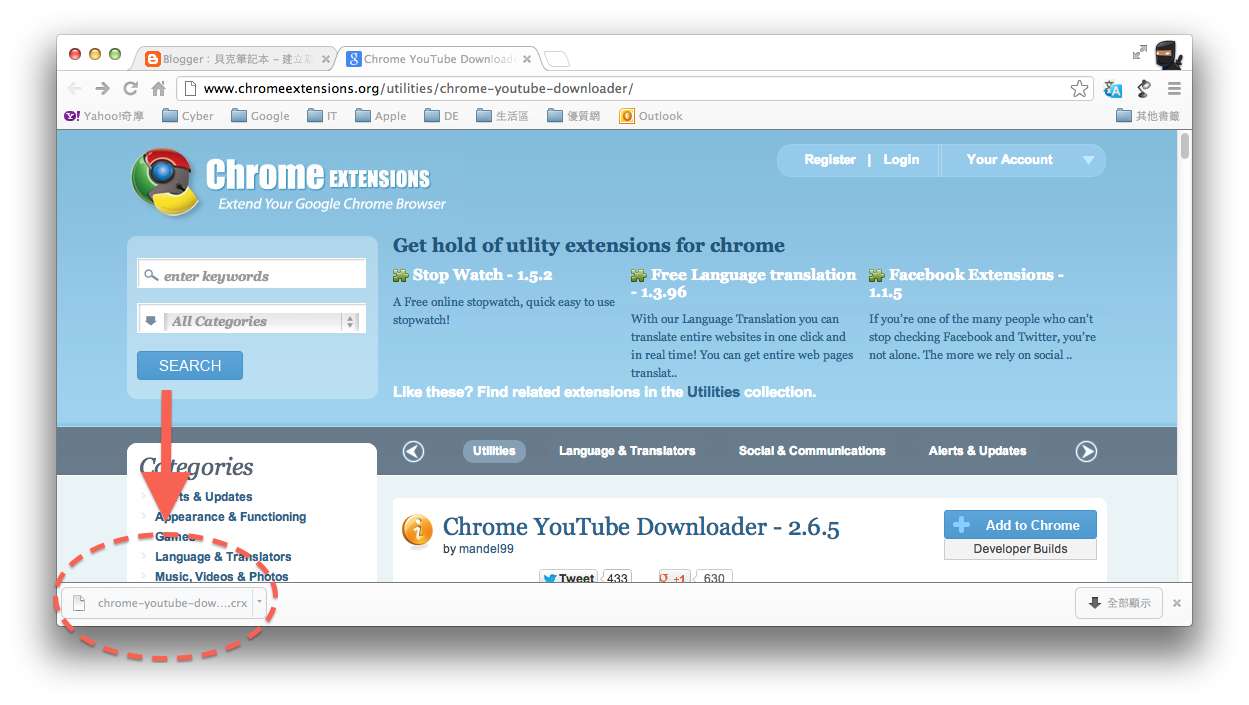The width and height of the screenshot is (1249, 705).
Task: Open the translate extension icon
Action: tap(1113, 89)
